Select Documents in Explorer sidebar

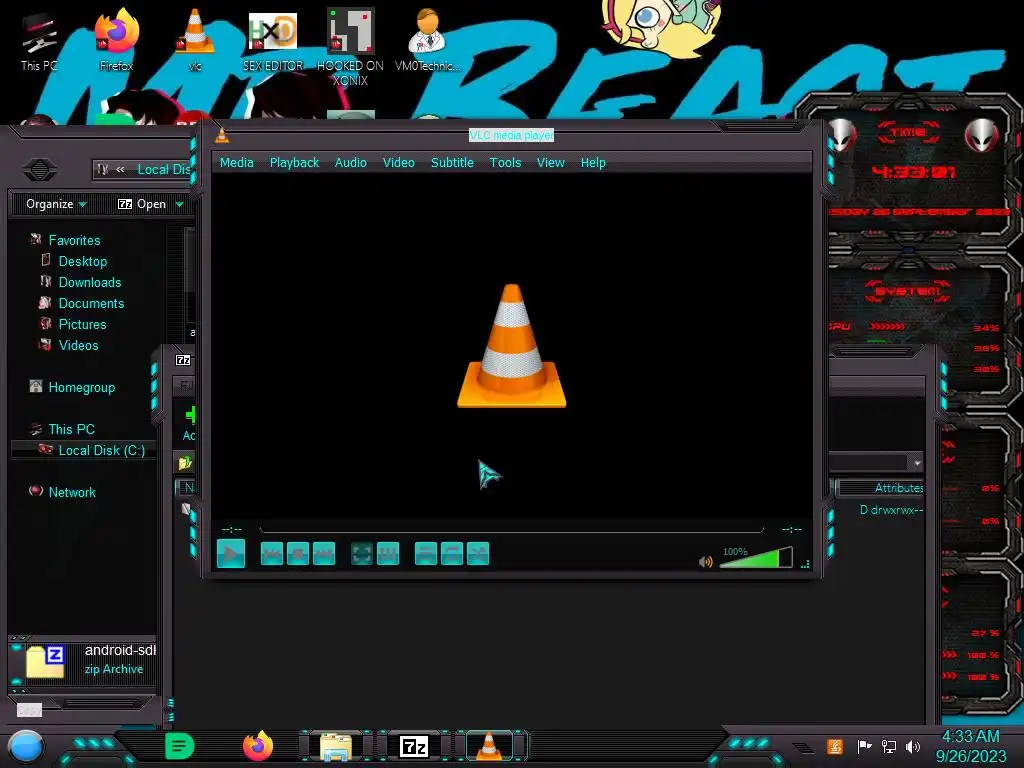tap(91, 303)
